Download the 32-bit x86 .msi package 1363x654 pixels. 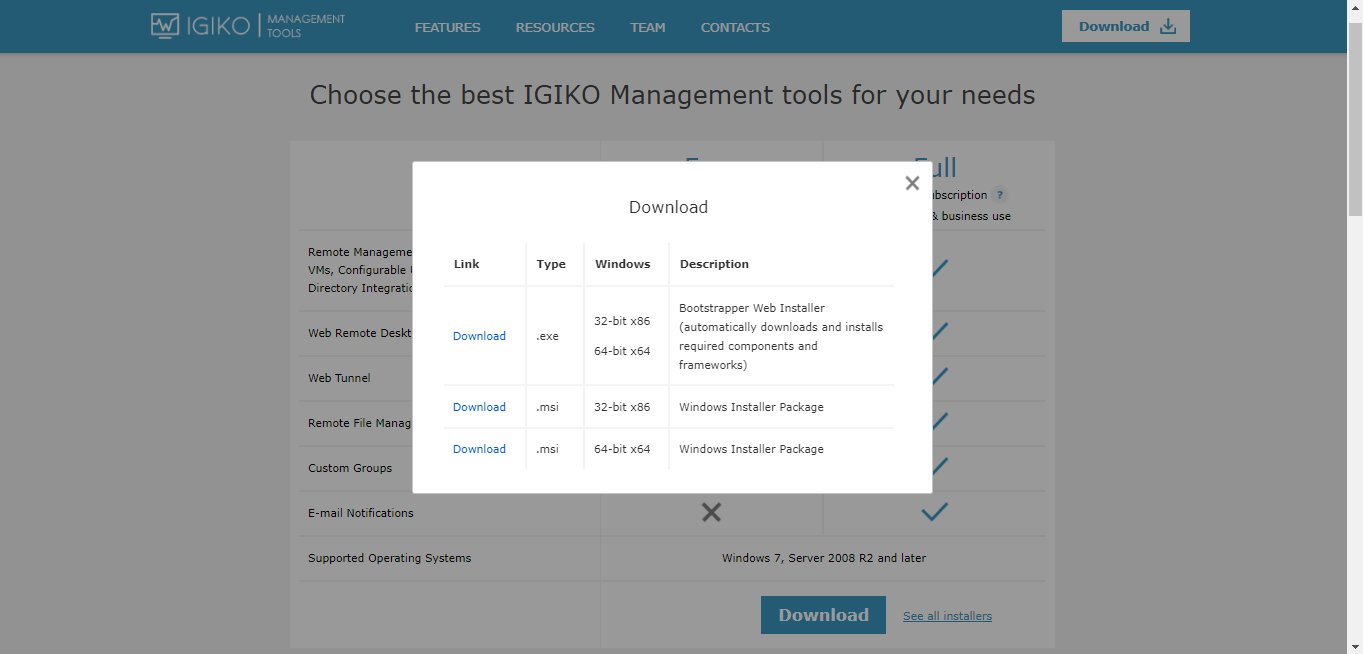coord(479,407)
